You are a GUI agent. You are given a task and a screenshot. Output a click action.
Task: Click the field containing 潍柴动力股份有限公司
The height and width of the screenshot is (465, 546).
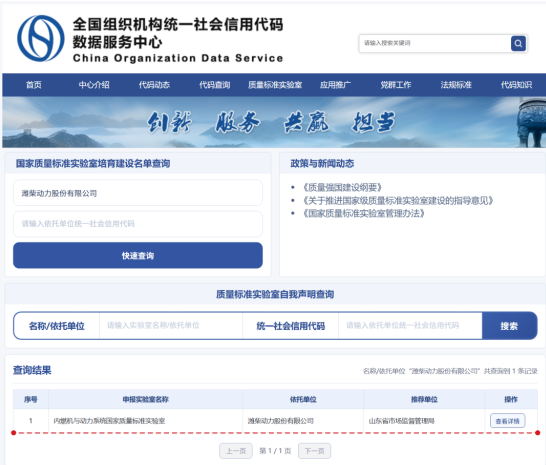point(138,193)
